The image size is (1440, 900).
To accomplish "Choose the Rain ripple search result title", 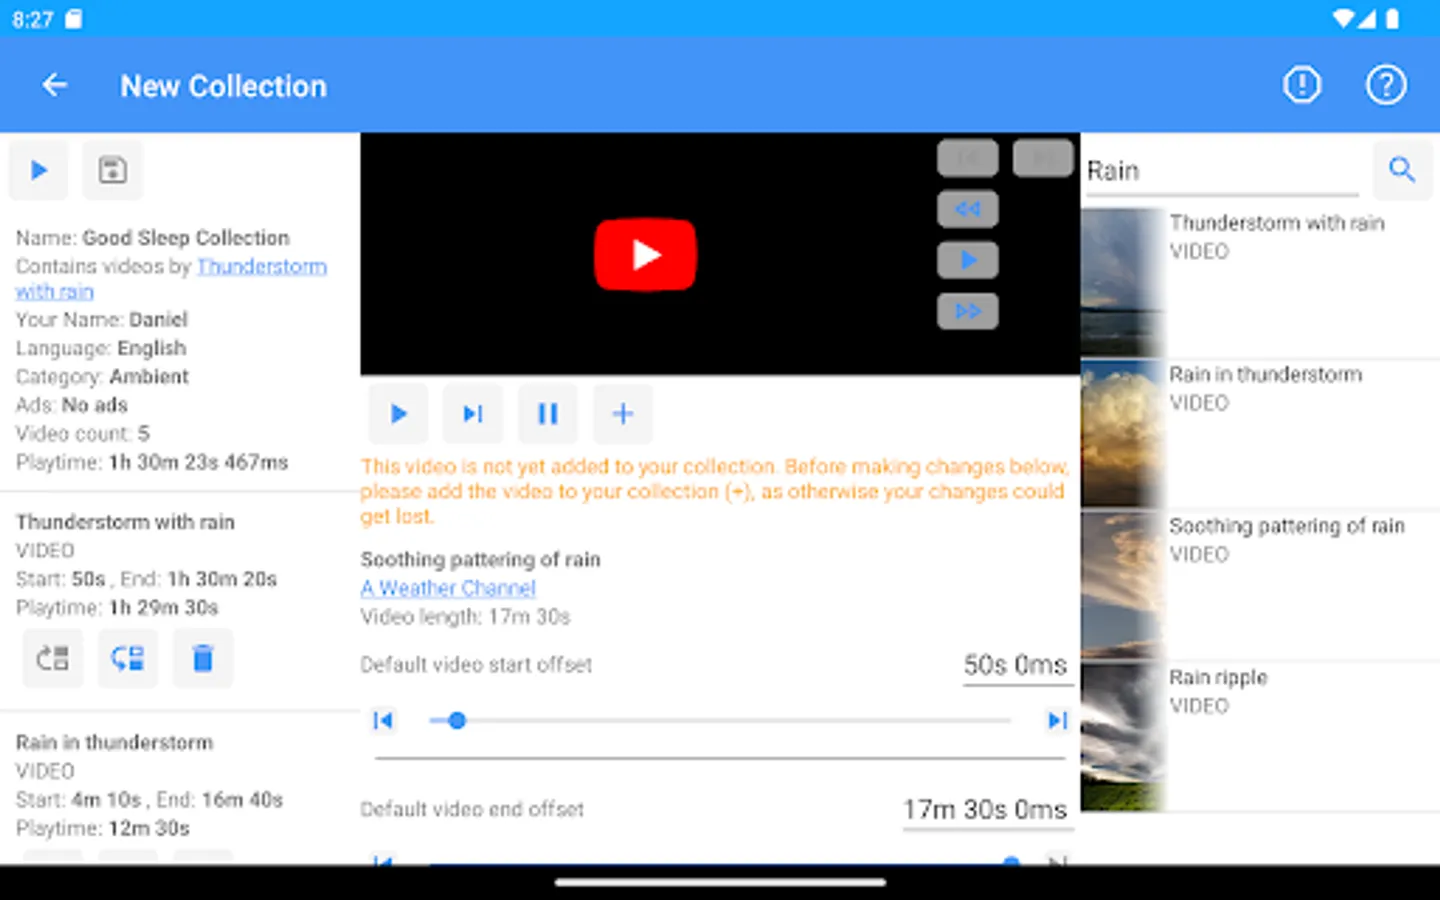I will click(x=1218, y=677).
